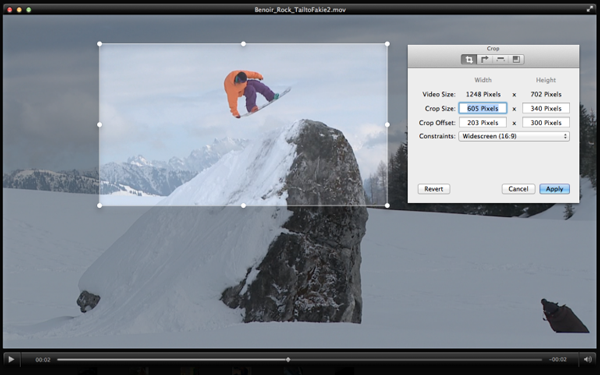600x375 pixels.
Task: Click the Revert button
Action: [434, 189]
